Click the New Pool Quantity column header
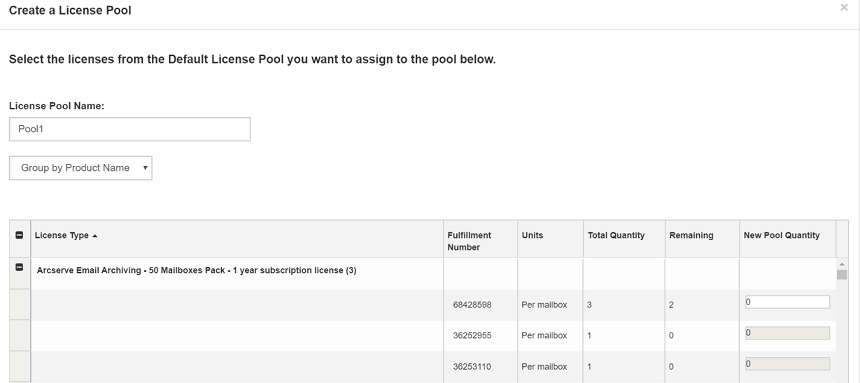Image resolution: width=860 pixels, height=383 pixels. tap(782, 235)
